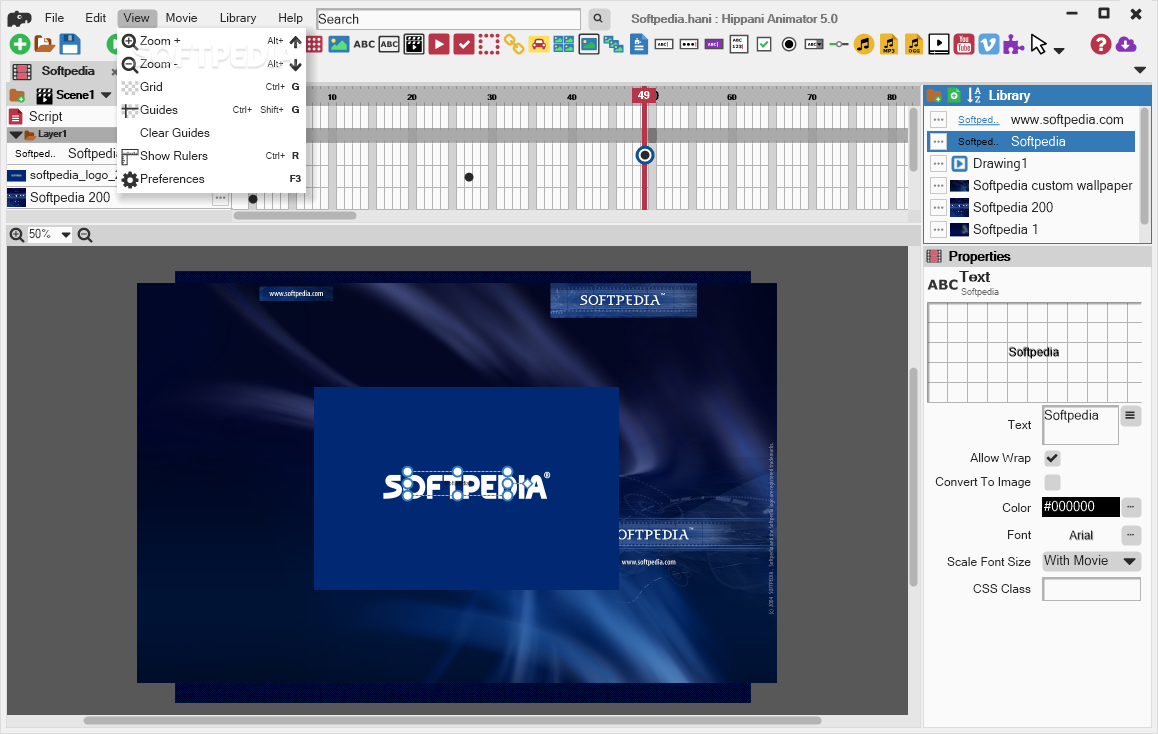This screenshot has width=1158, height=734.
Task: Click the gold chain link toolbar icon
Action: (x=514, y=44)
